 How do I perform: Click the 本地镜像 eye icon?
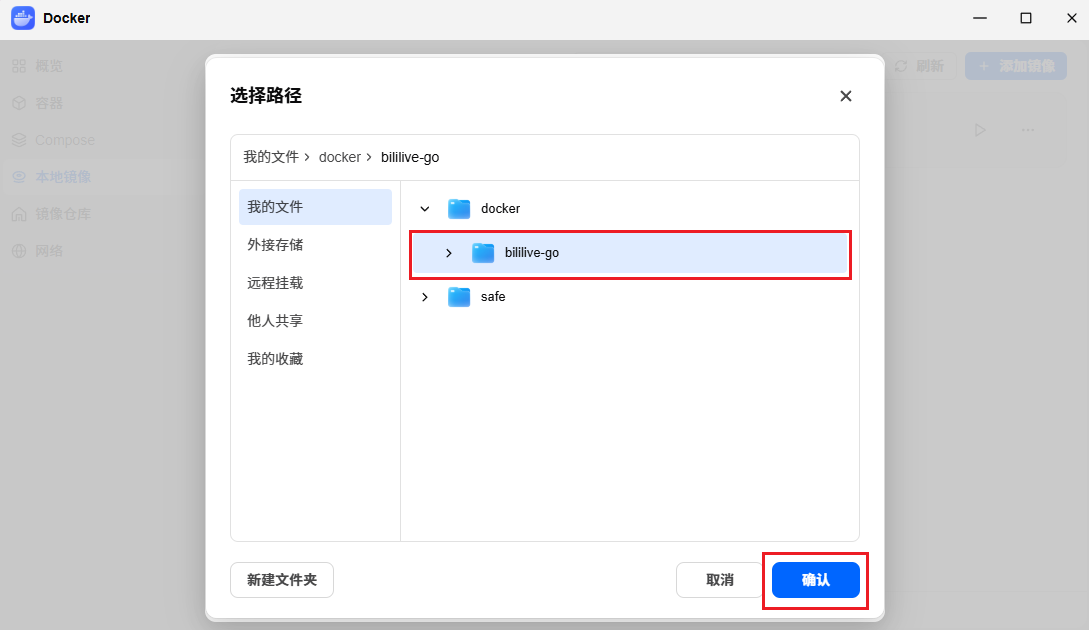pos(19,177)
